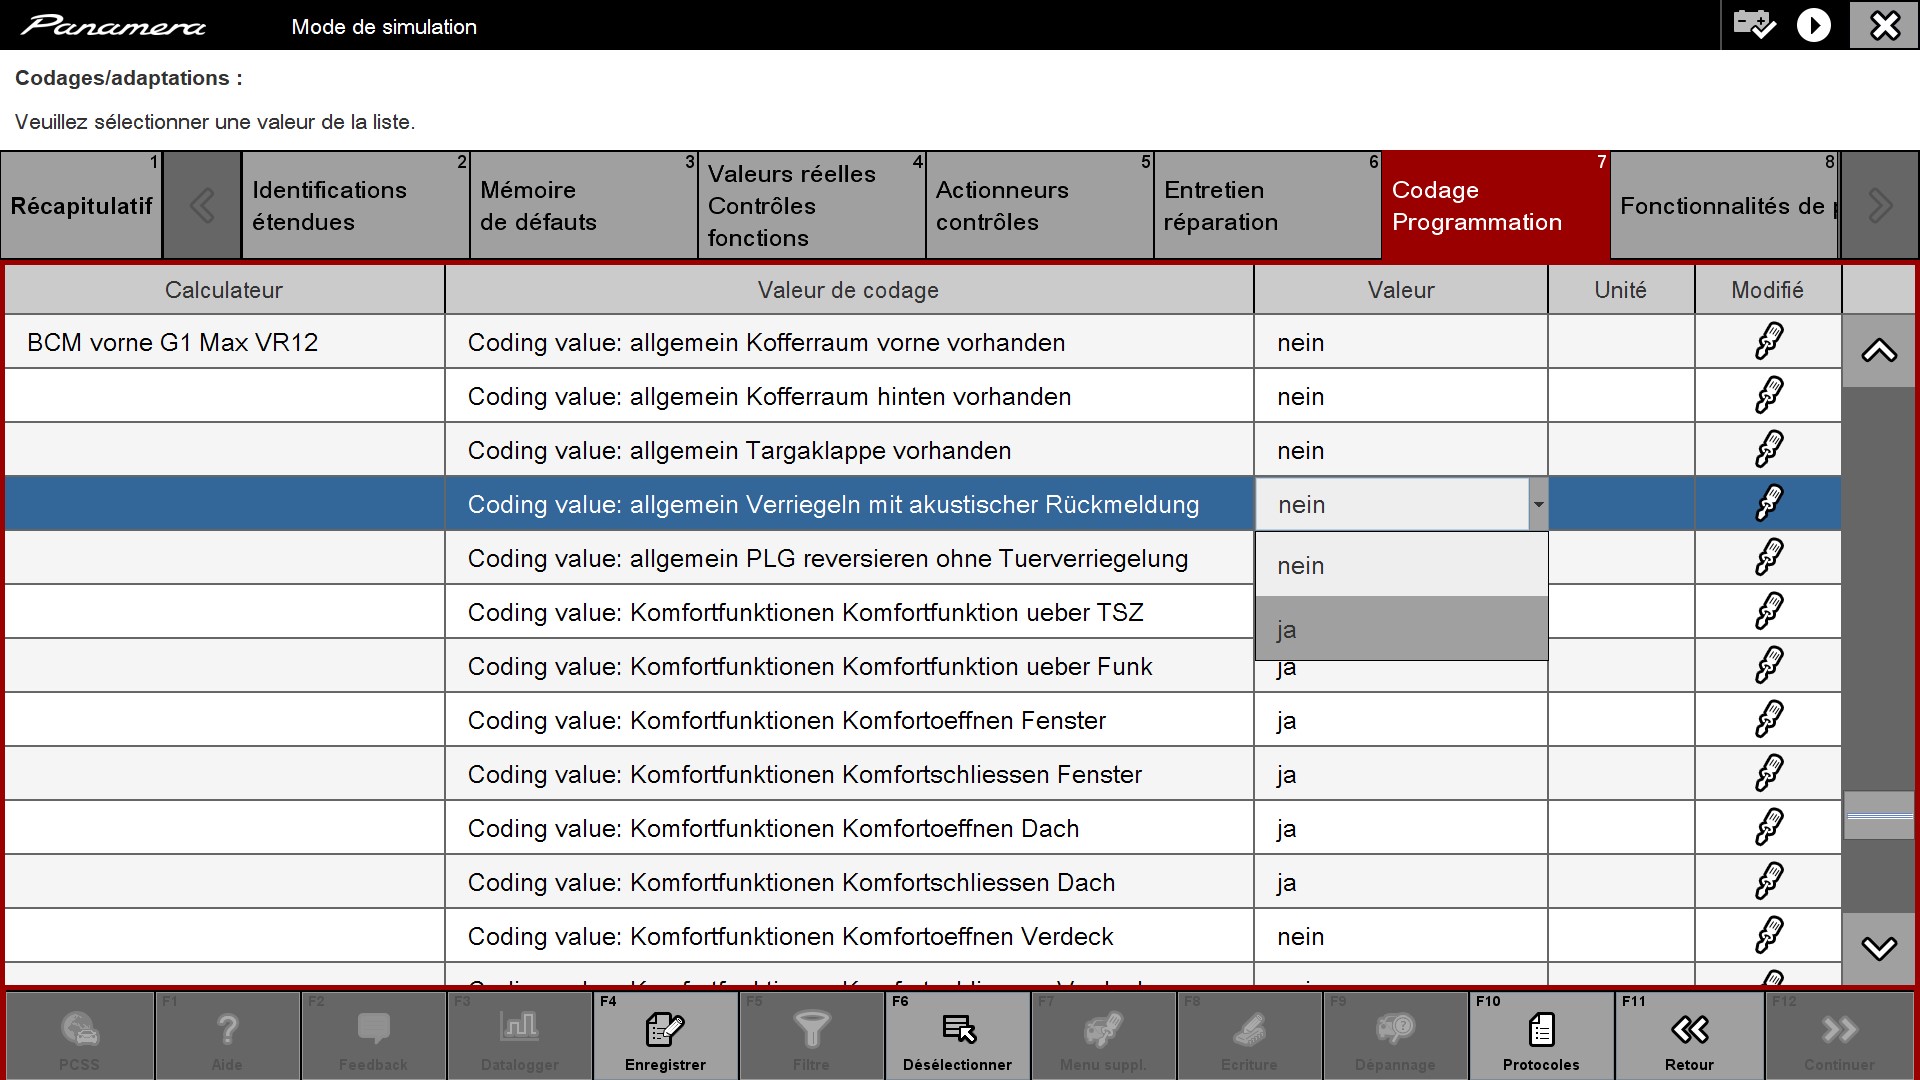This screenshot has width=1920, height=1080.
Task: Show next tabs with right chevron
Action: click(x=1879, y=206)
